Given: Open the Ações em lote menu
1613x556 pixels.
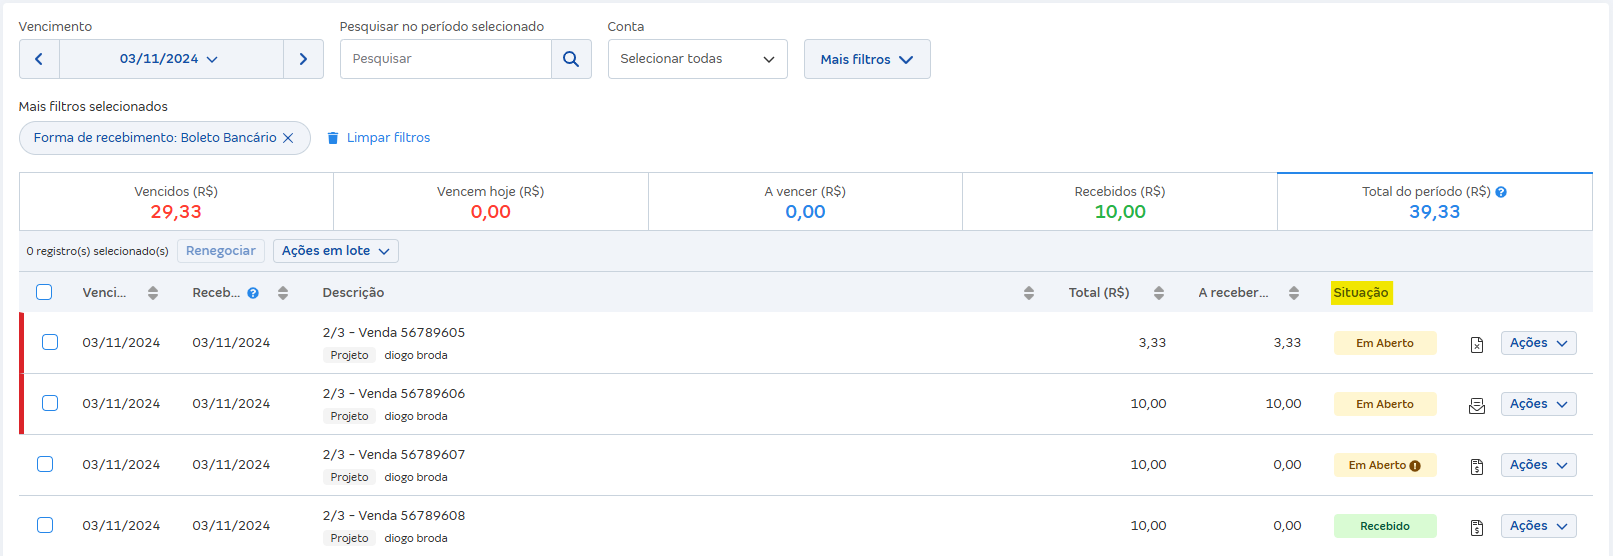Looking at the screenshot, I should (335, 251).
